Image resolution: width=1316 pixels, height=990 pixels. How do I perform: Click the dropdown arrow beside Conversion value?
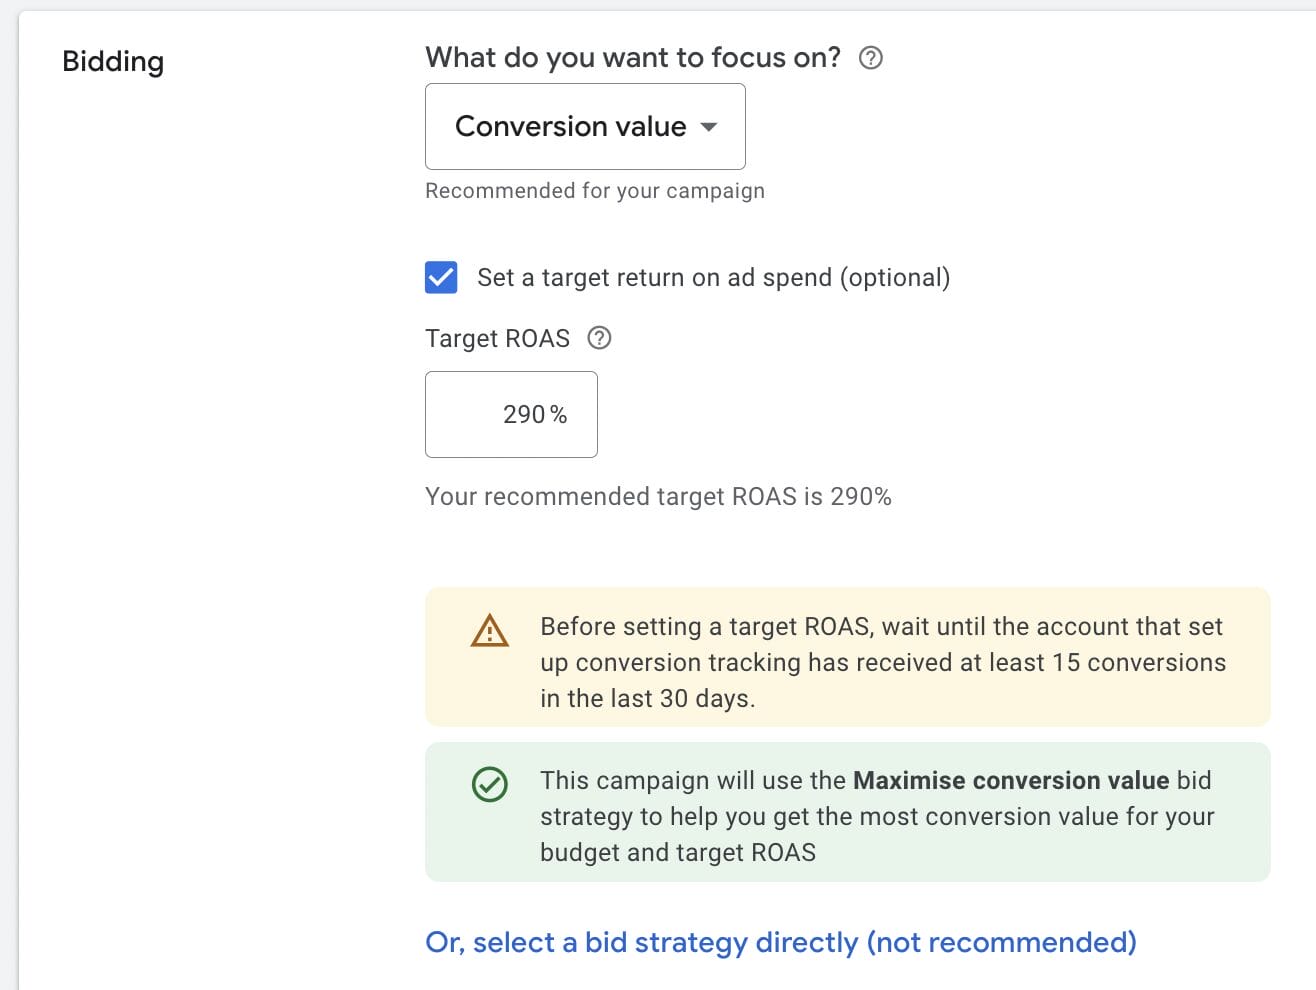709,127
